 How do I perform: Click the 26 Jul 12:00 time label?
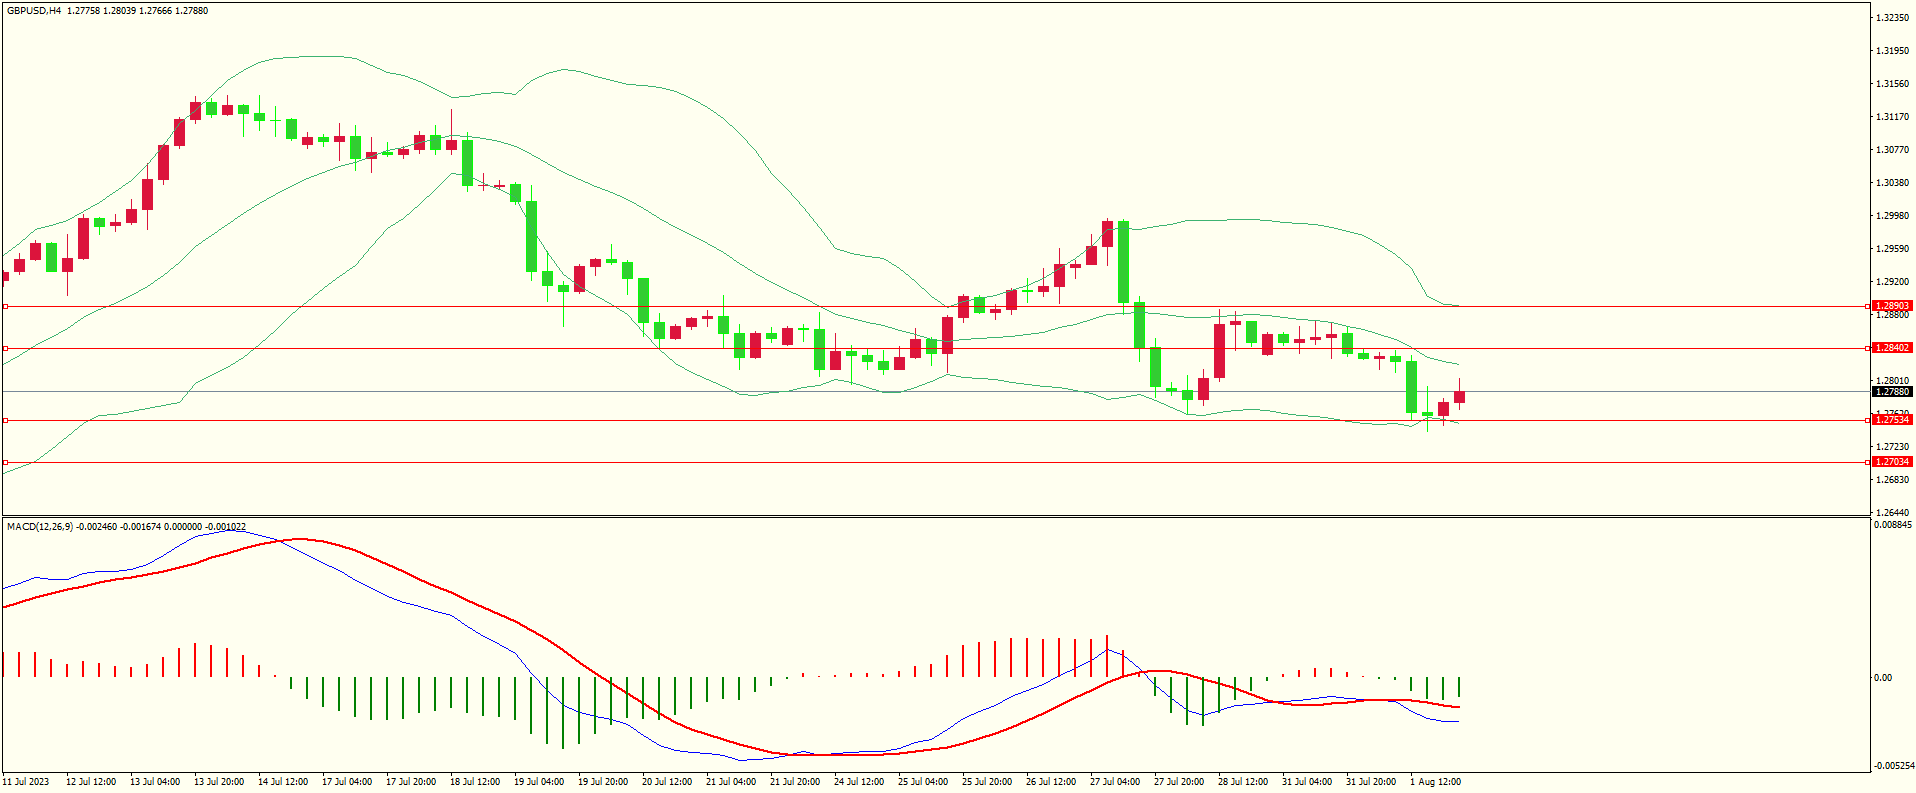pyautogui.click(x=1051, y=782)
